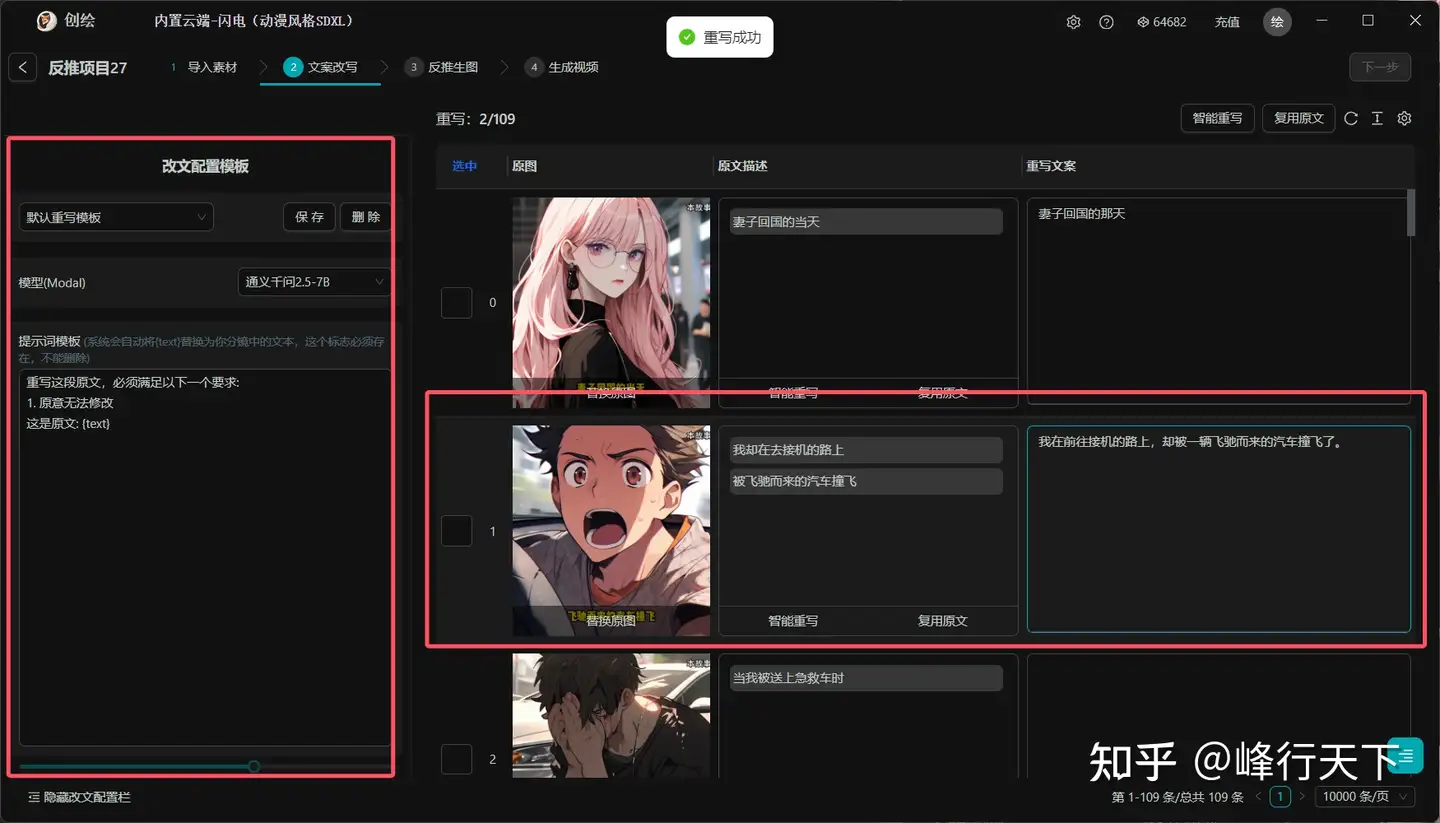Click the empty rewrite box for row 2
The image size is (1440, 823).
[x=1219, y=716]
